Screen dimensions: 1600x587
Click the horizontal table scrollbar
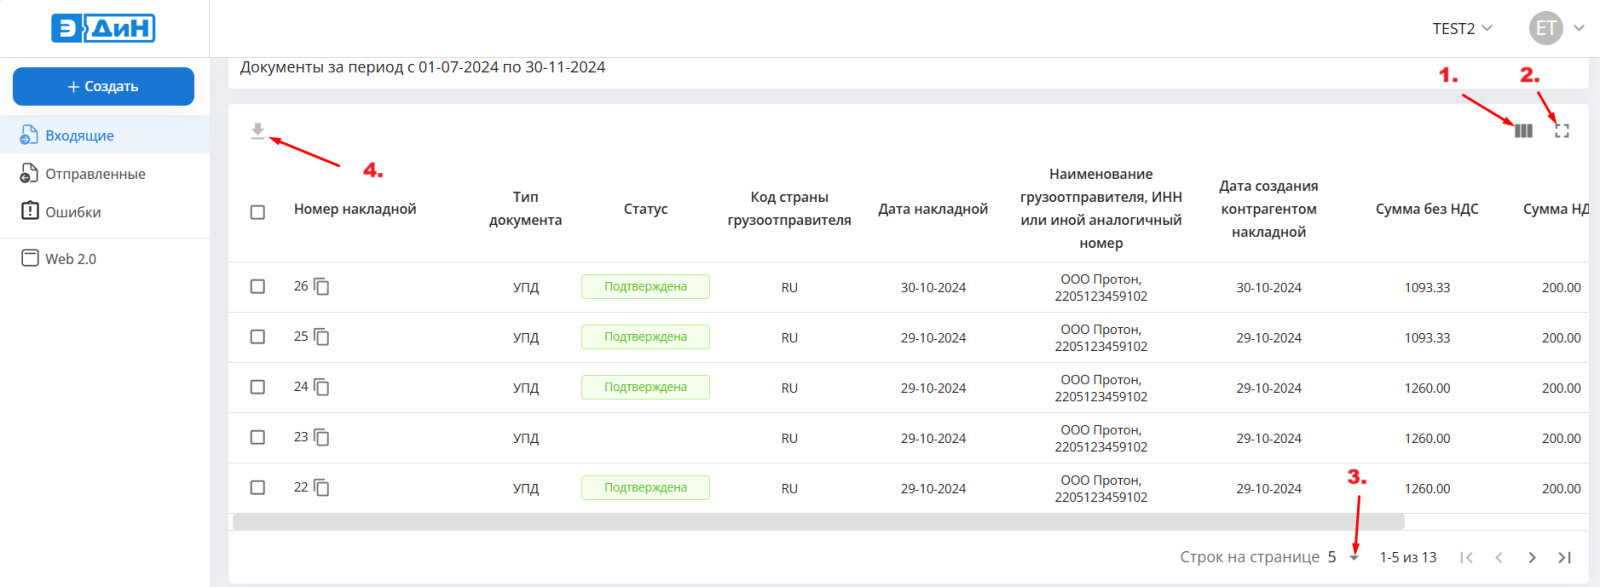pos(818,522)
